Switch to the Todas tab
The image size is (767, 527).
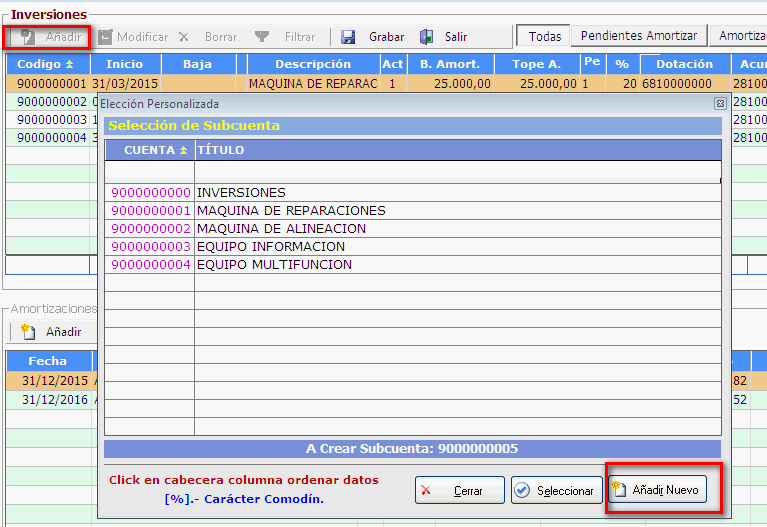(545, 36)
